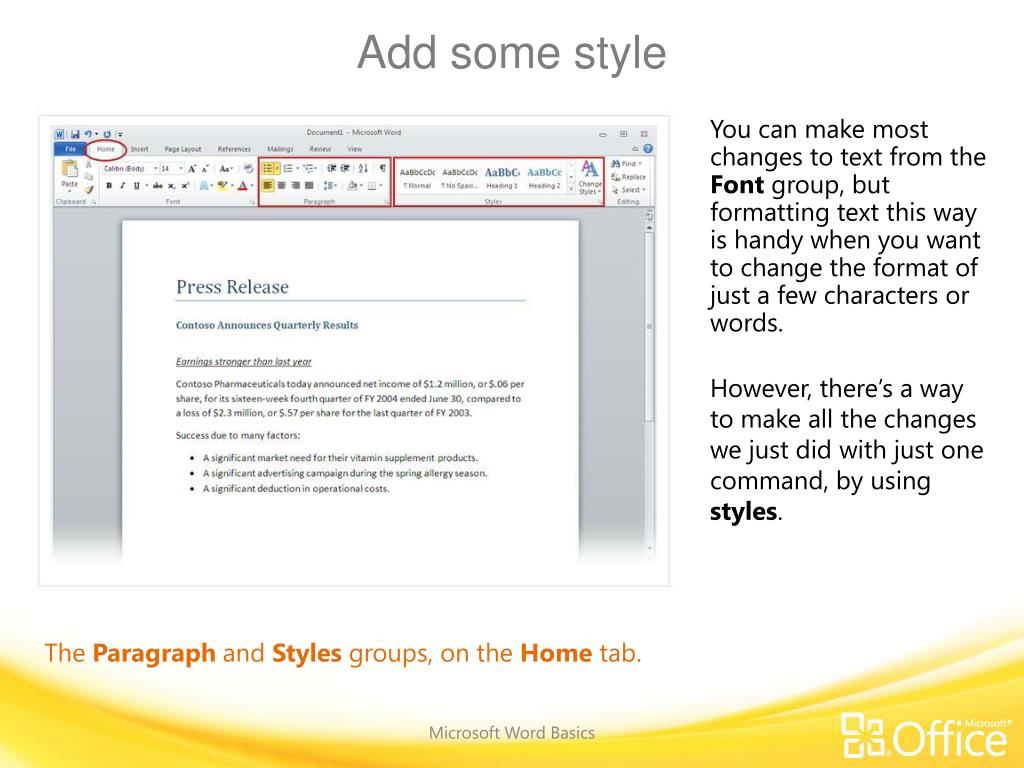Viewport: 1024px width, 768px height.
Task: Switch to the Page Layout tab
Action: pyautogui.click(x=183, y=149)
